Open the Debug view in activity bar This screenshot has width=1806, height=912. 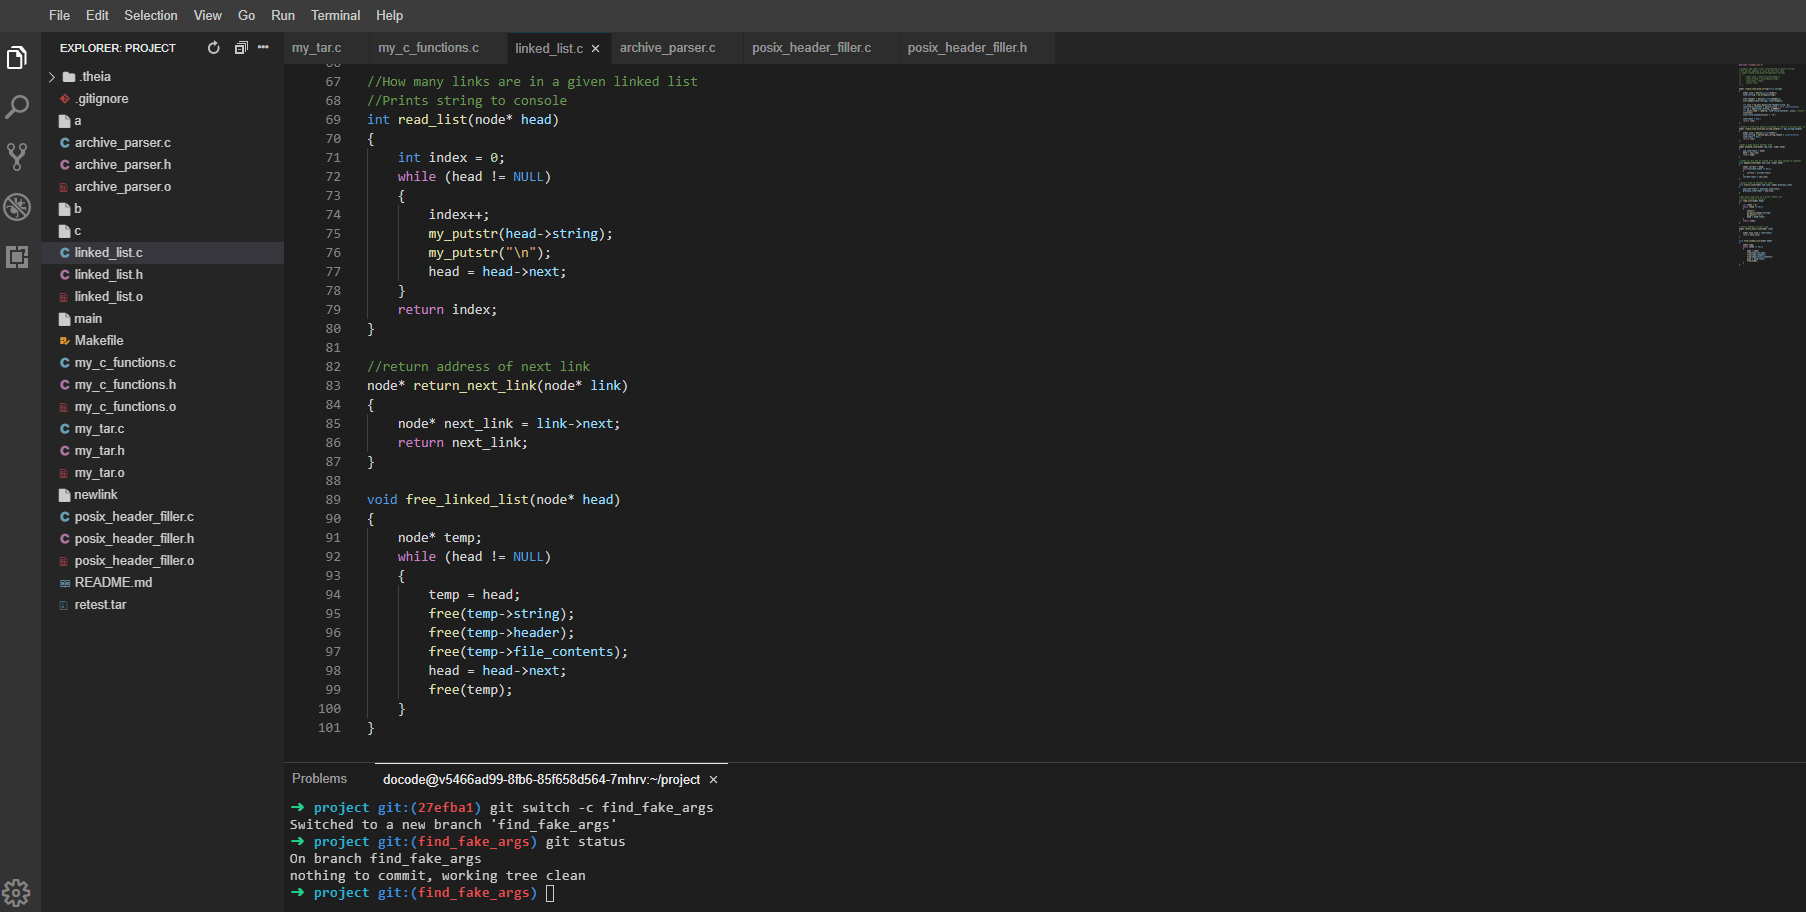[x=17, y=207]
